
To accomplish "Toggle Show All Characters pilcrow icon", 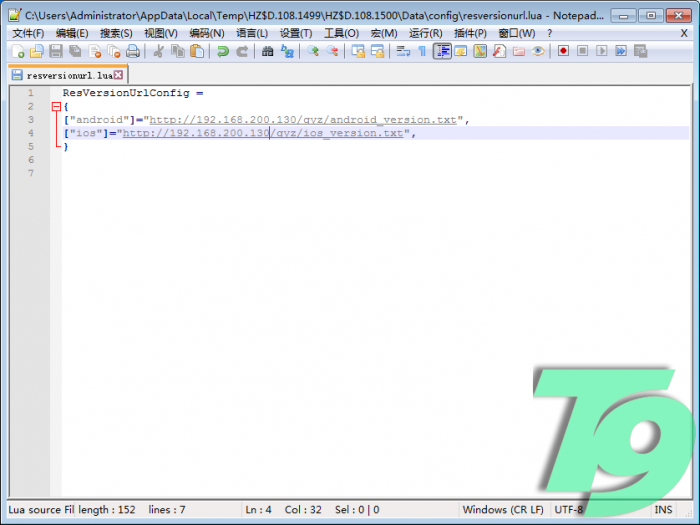I will coord(422,51).
